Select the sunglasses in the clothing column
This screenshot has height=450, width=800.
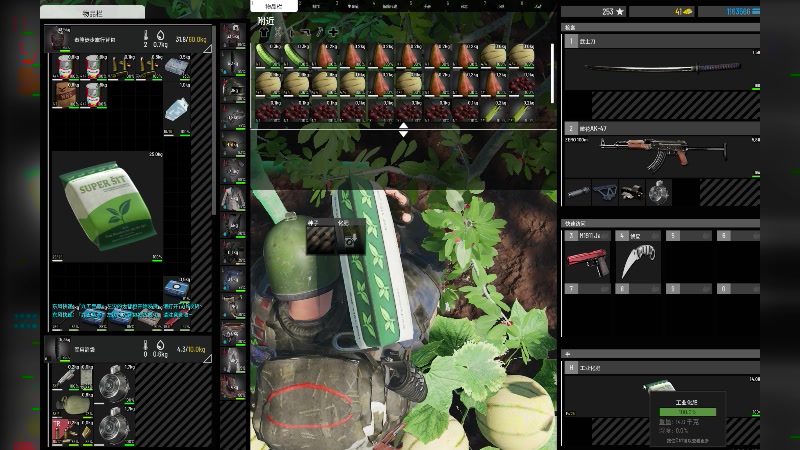click(x=233, y=144)
